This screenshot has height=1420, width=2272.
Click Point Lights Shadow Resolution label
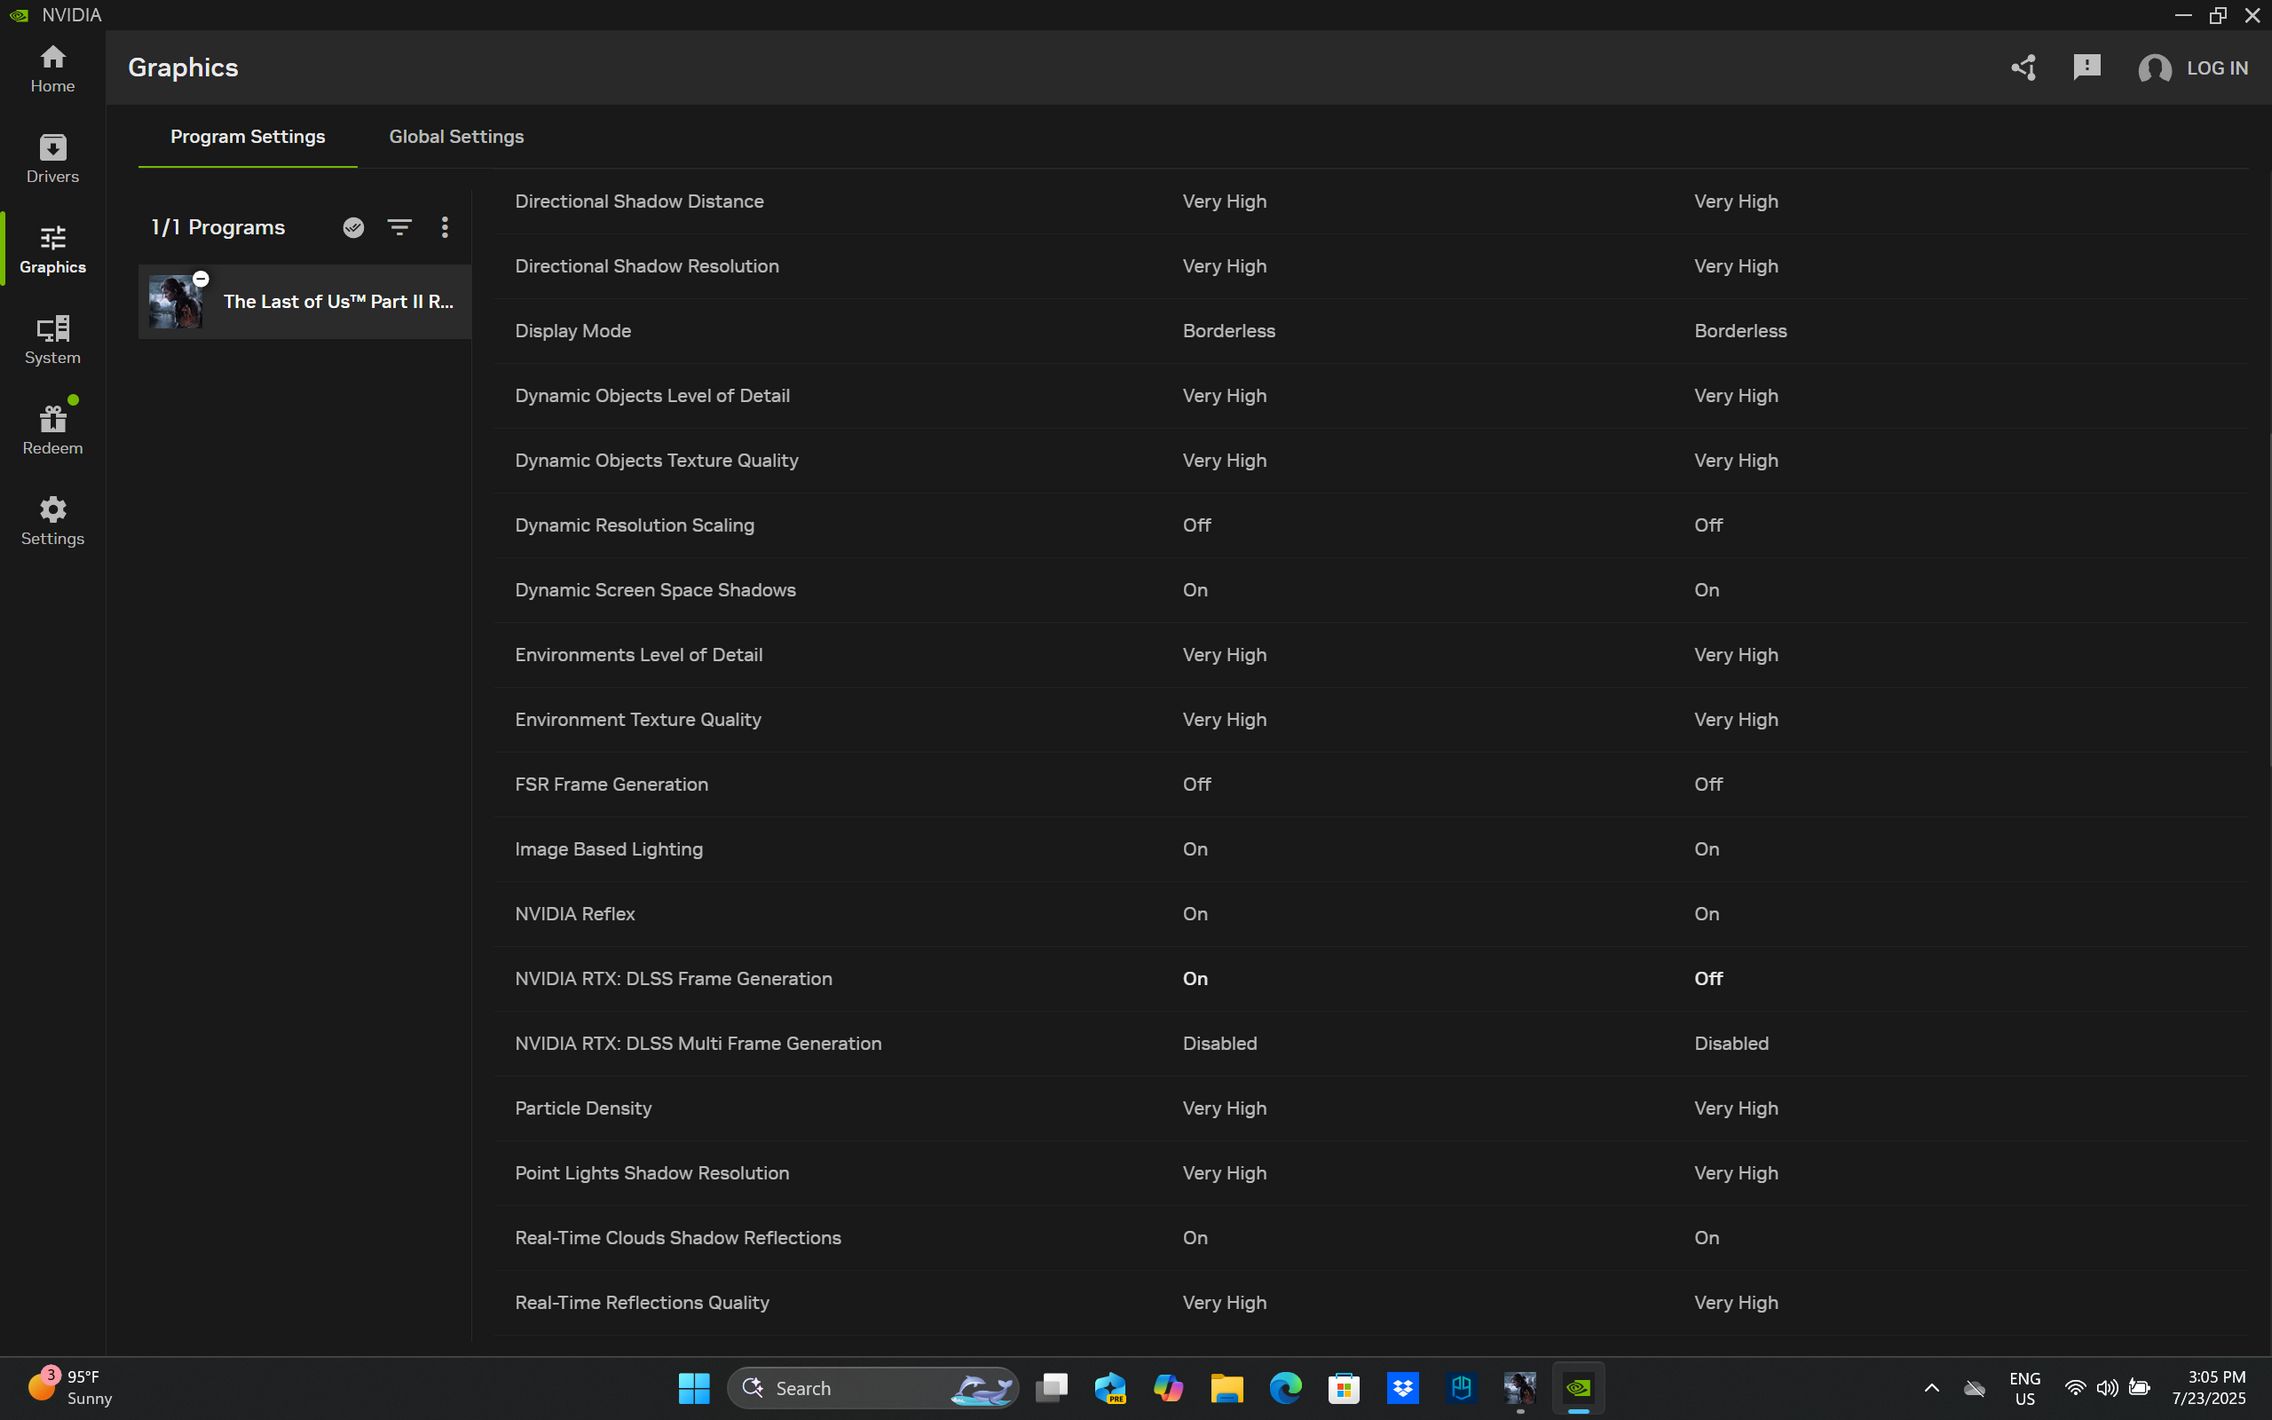[652, 1174]
